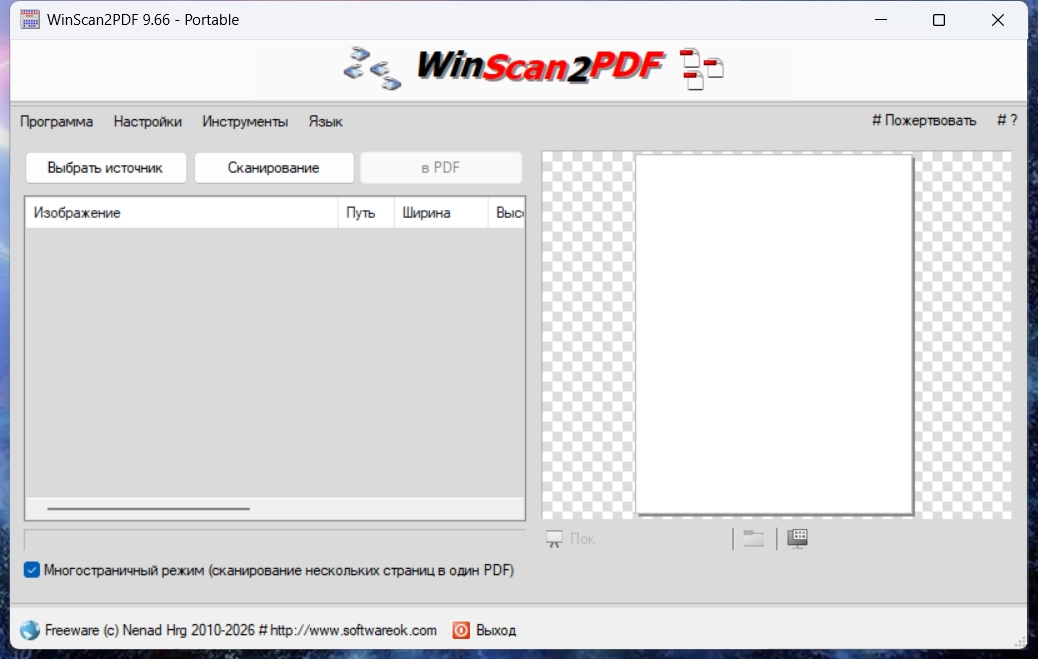Click the Сканирование button

pyautogui.click(x=274, y=168)
